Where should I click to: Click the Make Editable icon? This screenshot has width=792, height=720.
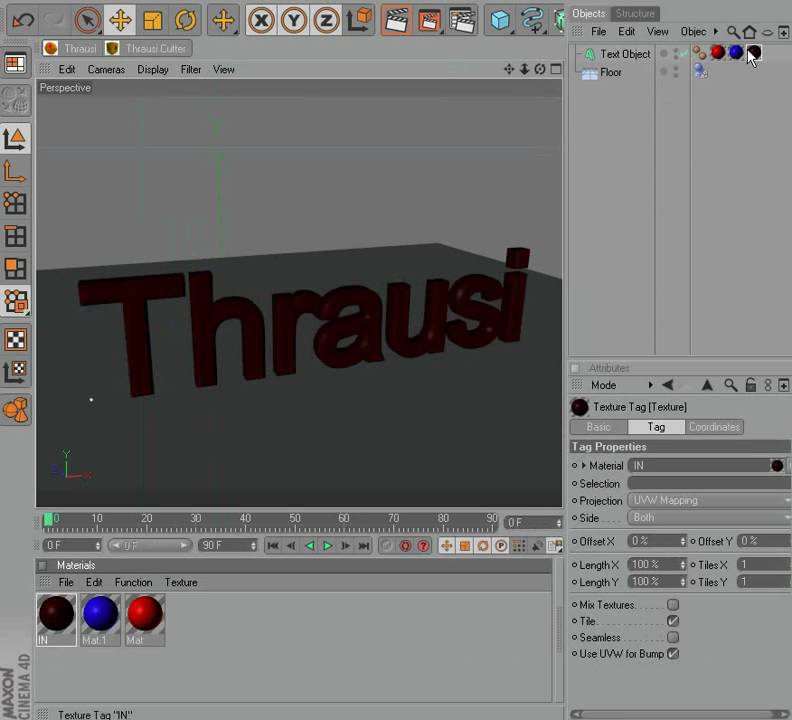point(15,99)
